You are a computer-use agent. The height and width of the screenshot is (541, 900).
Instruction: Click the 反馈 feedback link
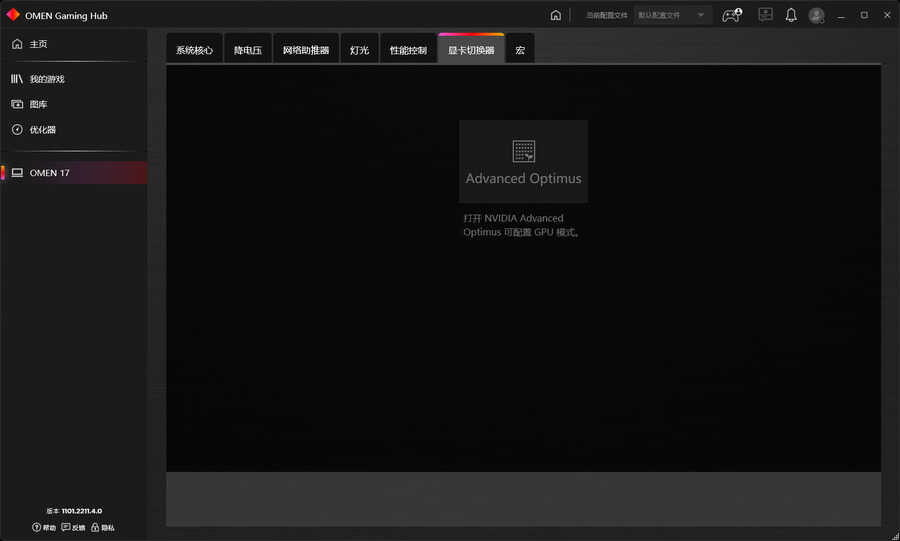pos(73,527)
